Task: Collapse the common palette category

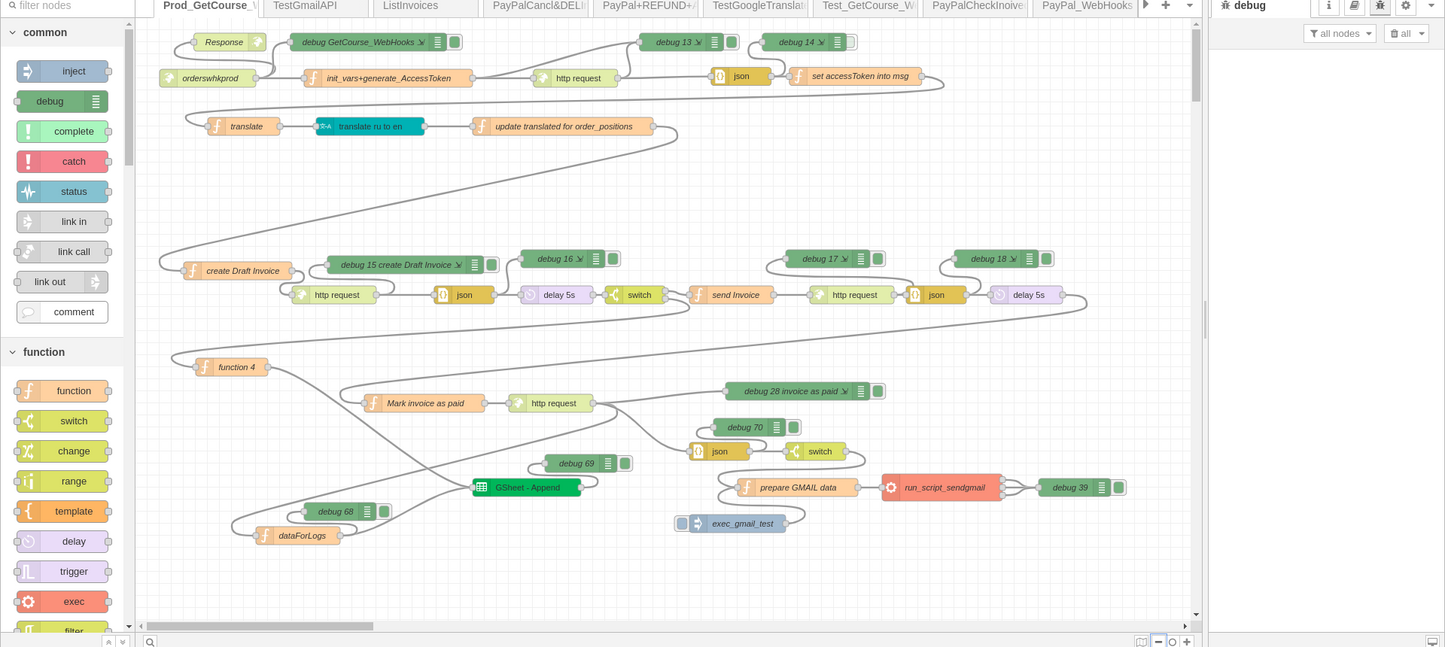Action: tap(13, 33)
